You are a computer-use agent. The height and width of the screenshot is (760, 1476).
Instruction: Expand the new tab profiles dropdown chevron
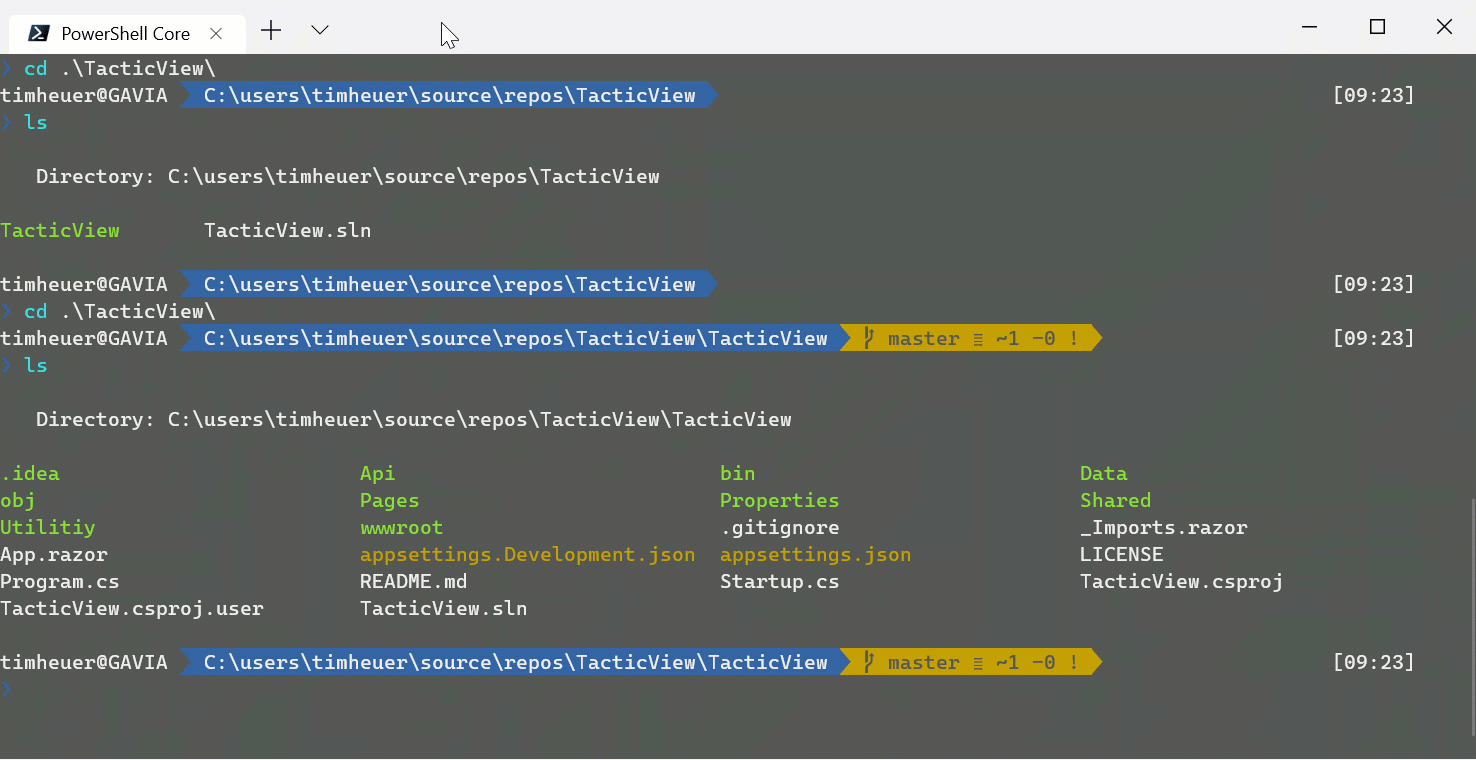coord(320,31)
